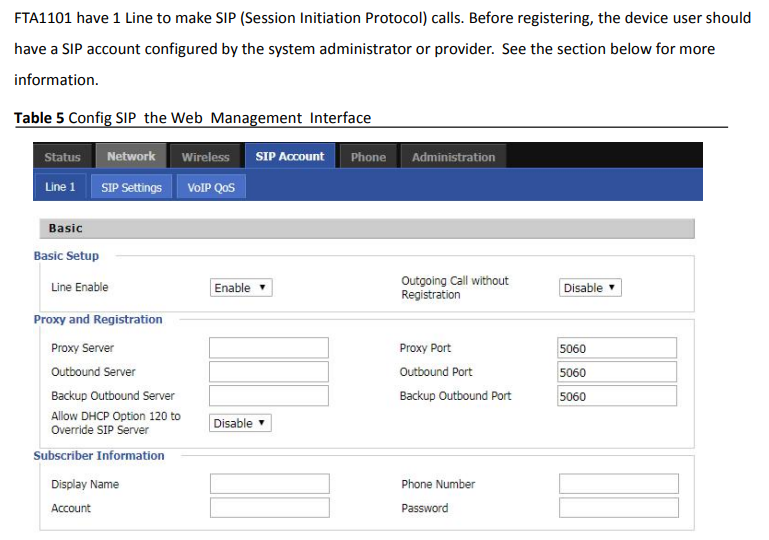Click the Outbound Server label
This screenshot has height=540, width=769.
coord(93,372)
